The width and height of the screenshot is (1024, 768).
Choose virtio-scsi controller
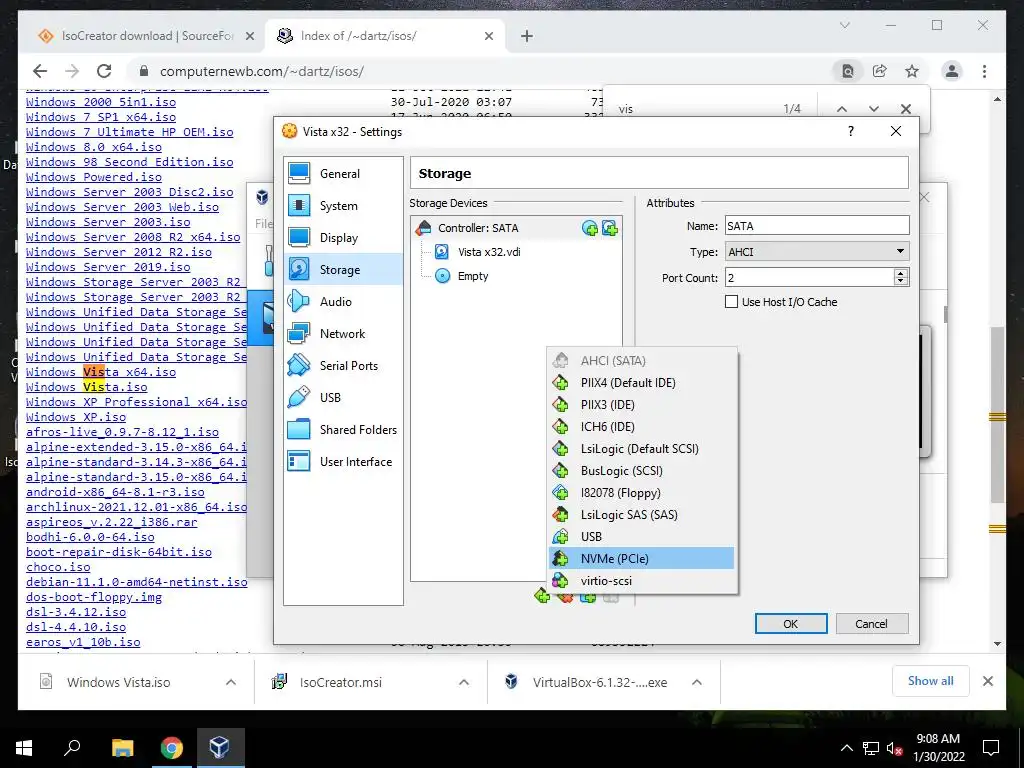point(641,581)
